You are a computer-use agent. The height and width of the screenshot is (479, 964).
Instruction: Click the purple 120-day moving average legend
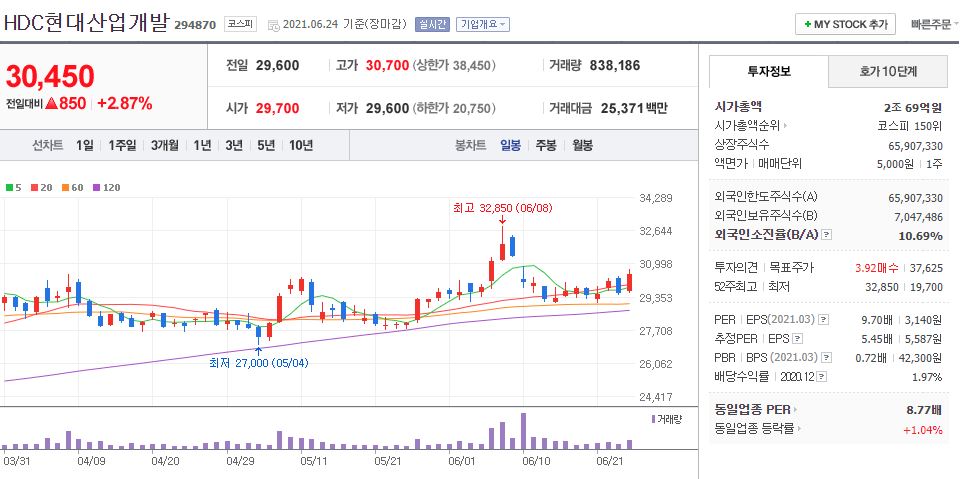(106, 188)
